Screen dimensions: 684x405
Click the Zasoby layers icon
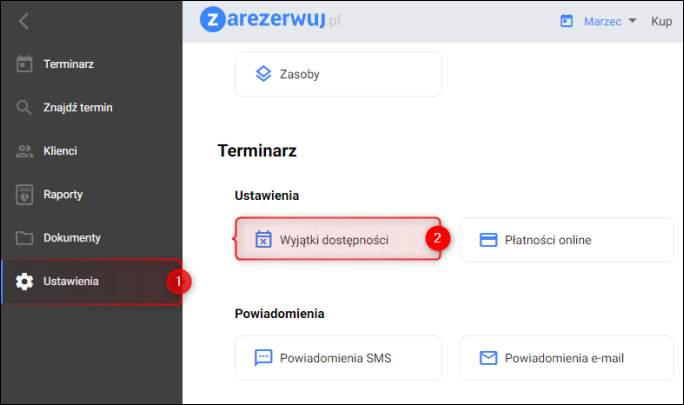263,74
